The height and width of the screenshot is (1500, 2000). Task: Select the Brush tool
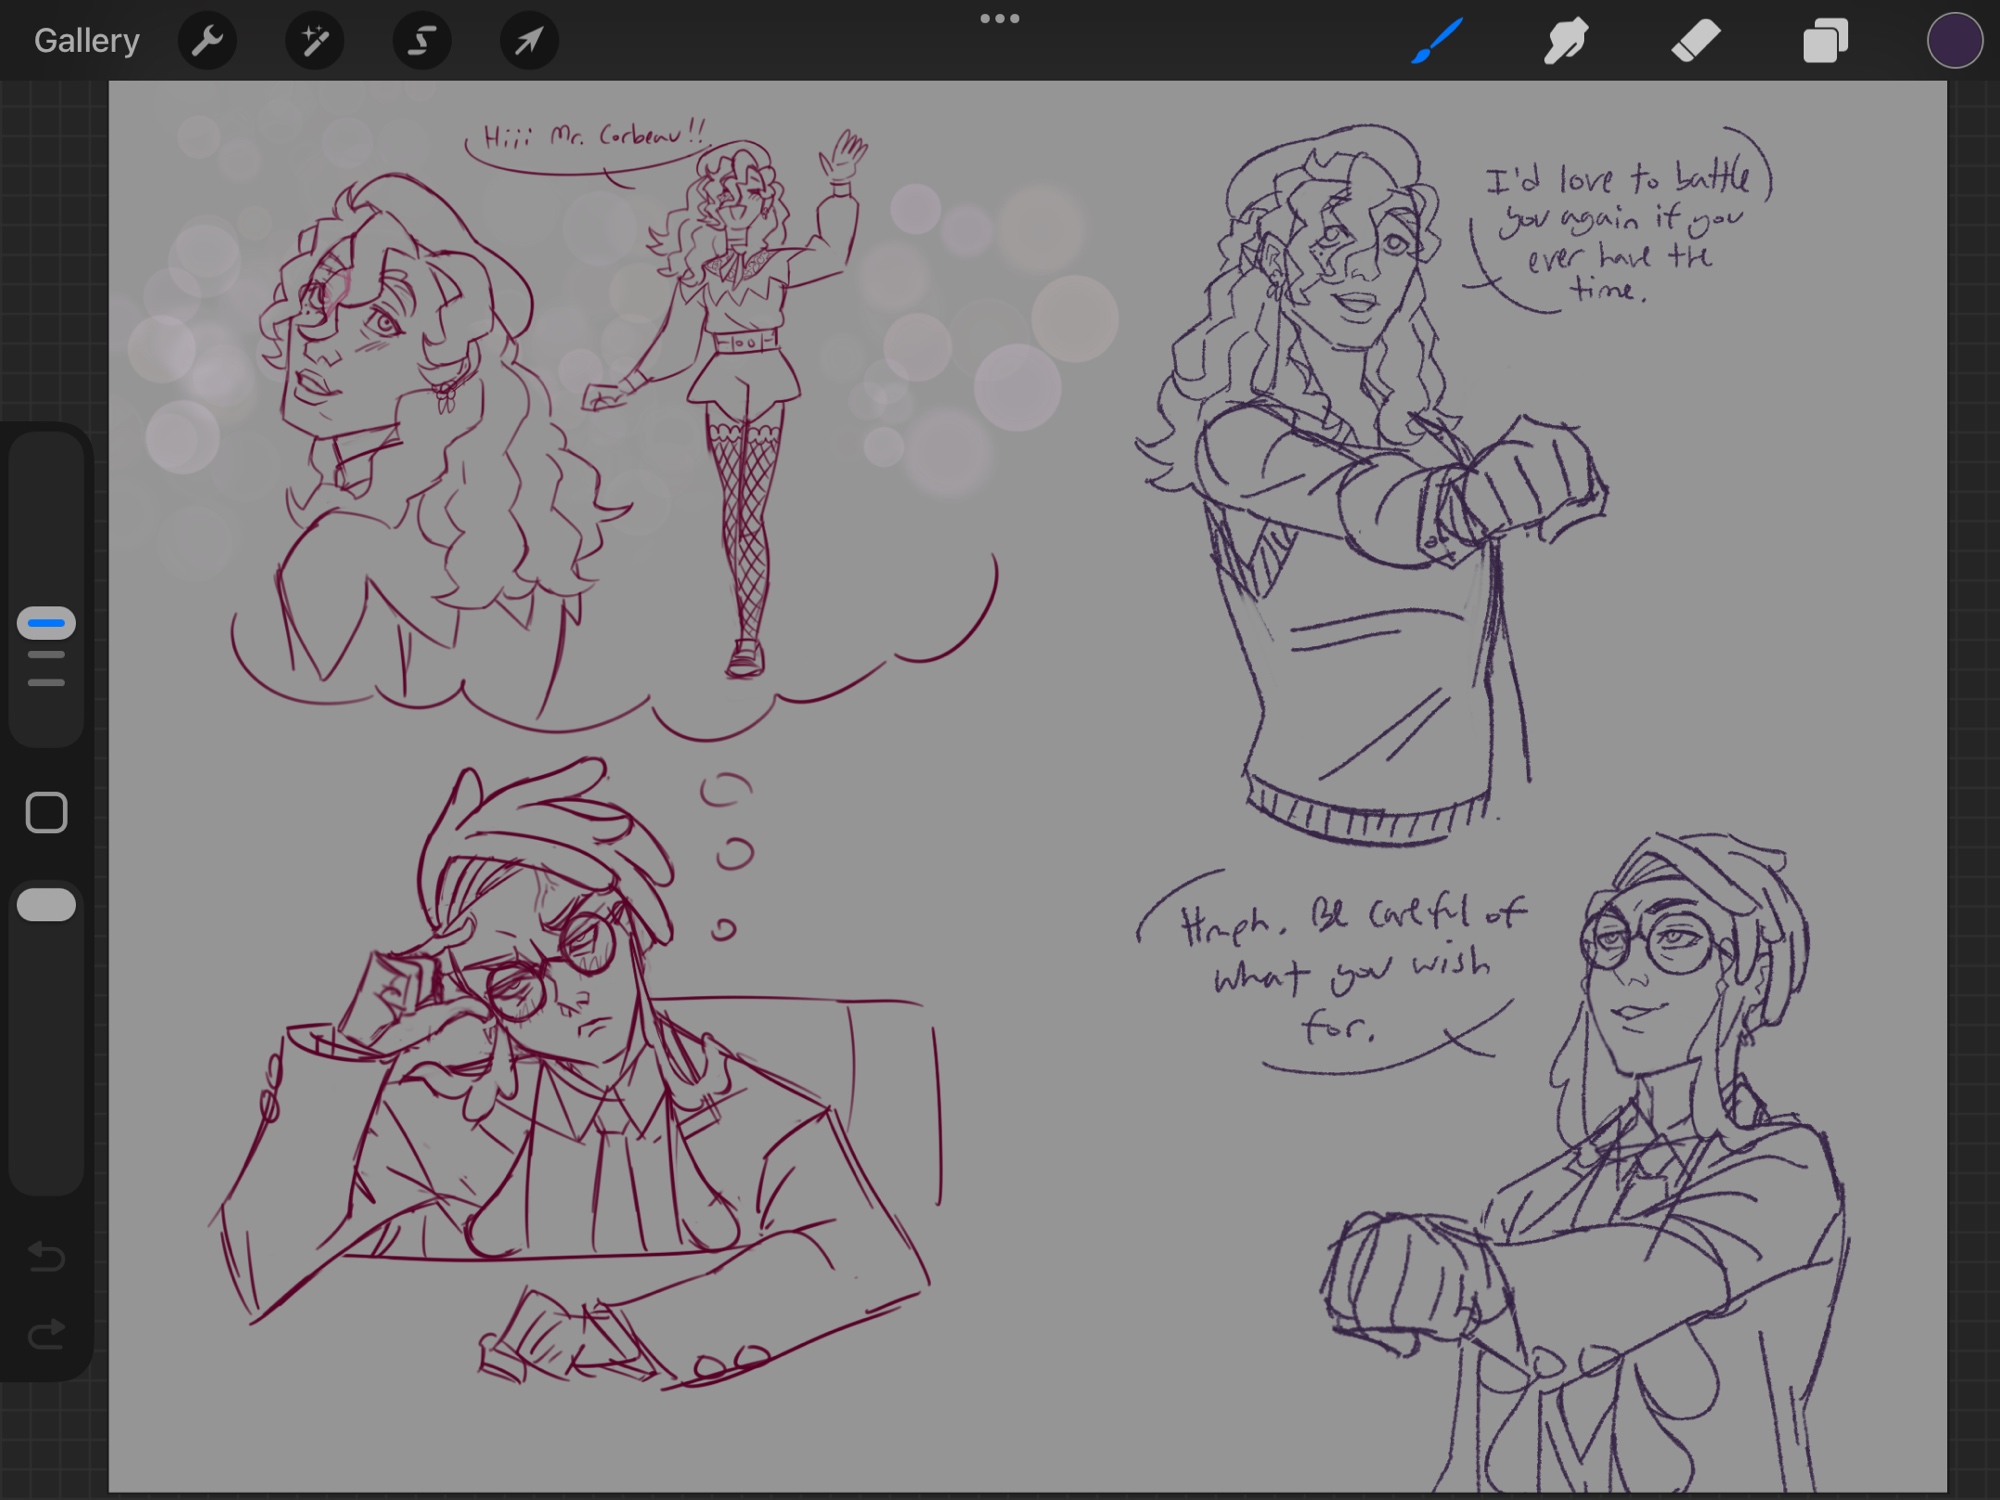(x=1437, y=41)
